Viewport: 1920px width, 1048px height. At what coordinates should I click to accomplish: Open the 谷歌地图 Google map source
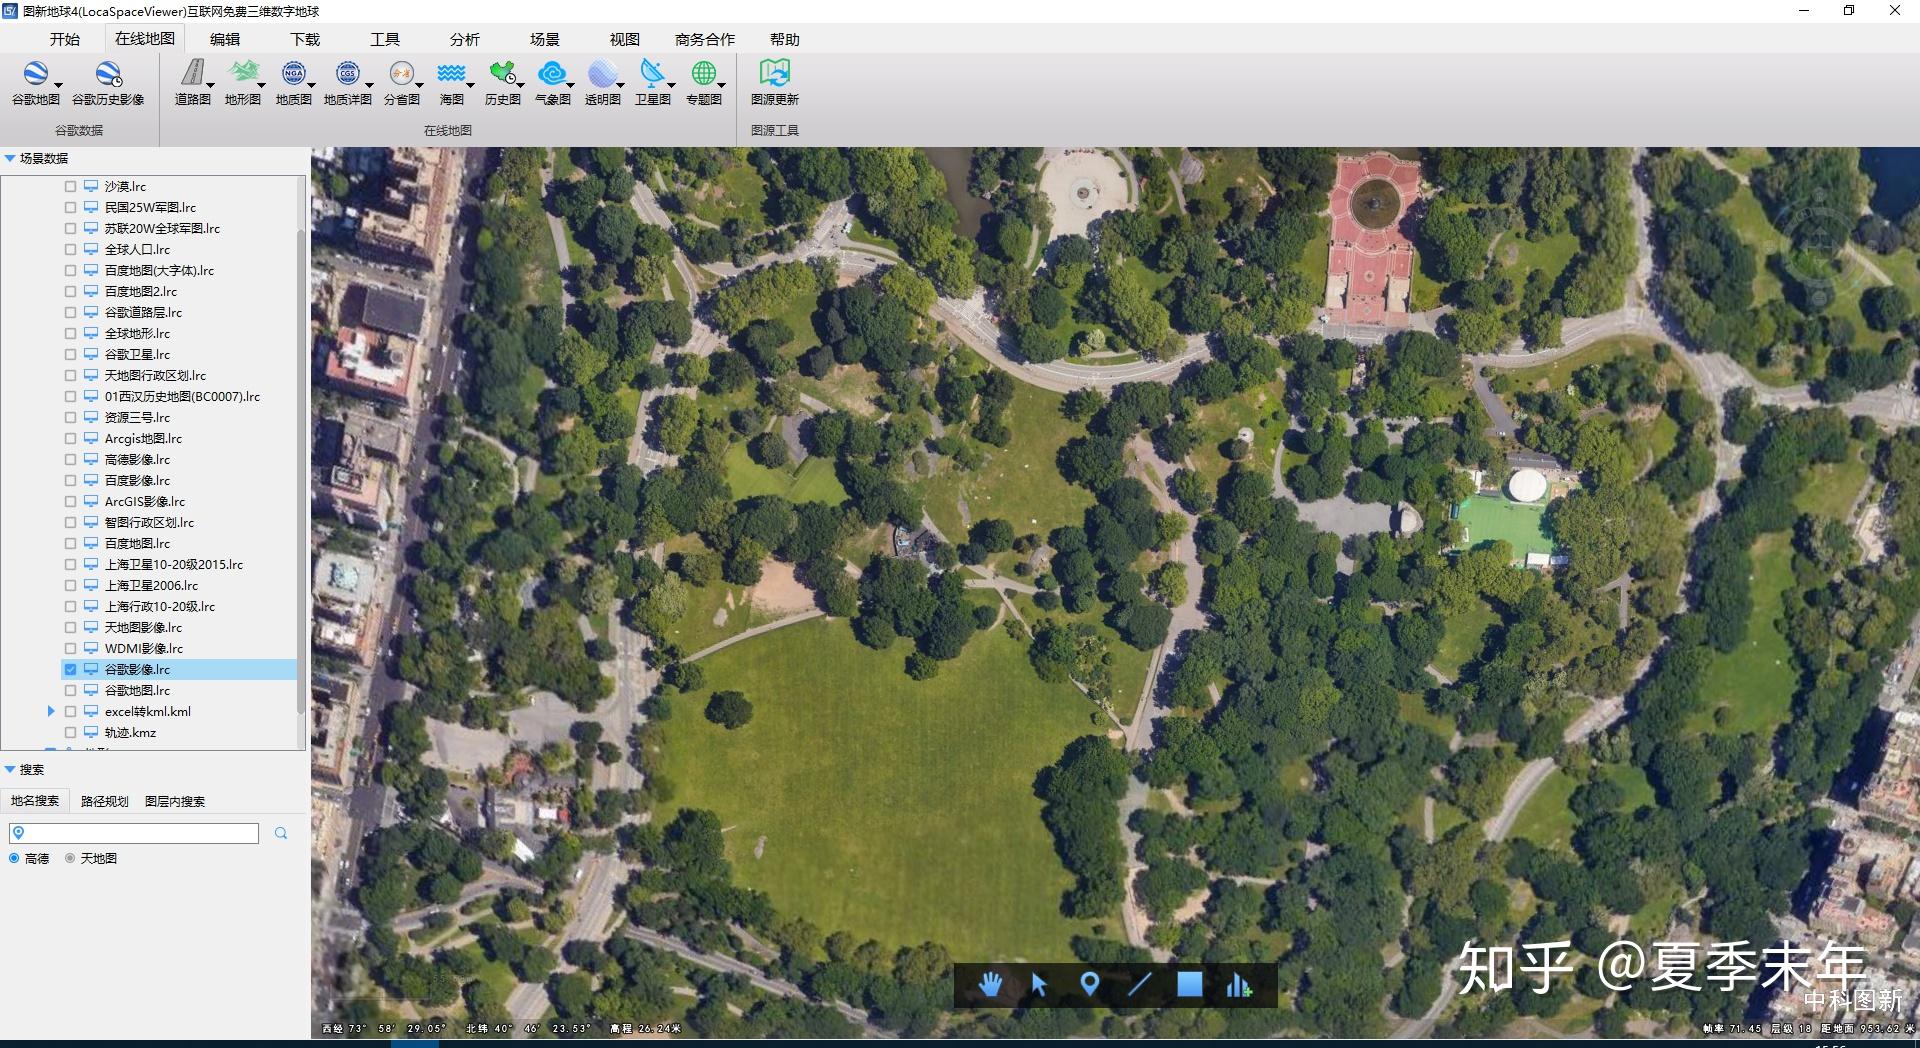click(35, 82)
